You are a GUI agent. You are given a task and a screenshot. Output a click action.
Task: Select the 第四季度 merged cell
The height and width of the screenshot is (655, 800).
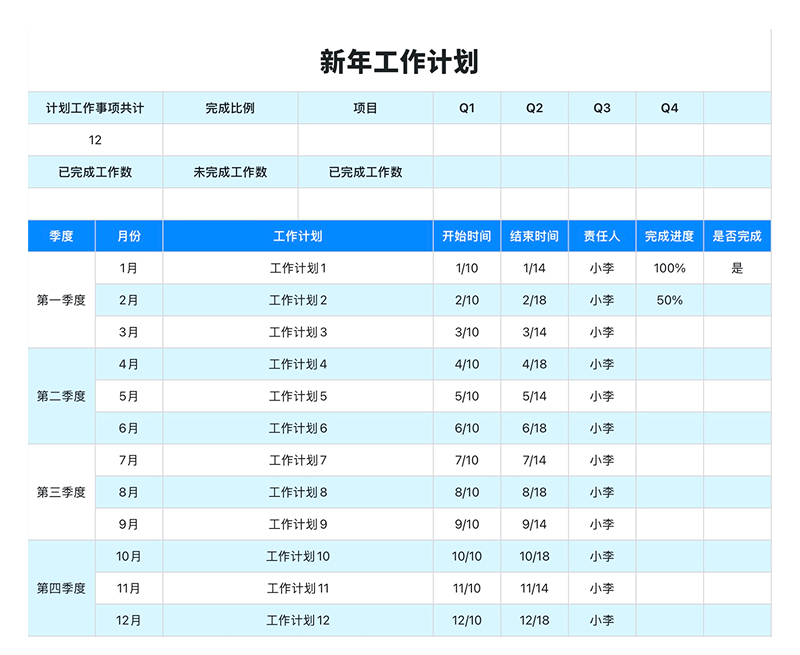pyautogui.click(x=61, y=588)
